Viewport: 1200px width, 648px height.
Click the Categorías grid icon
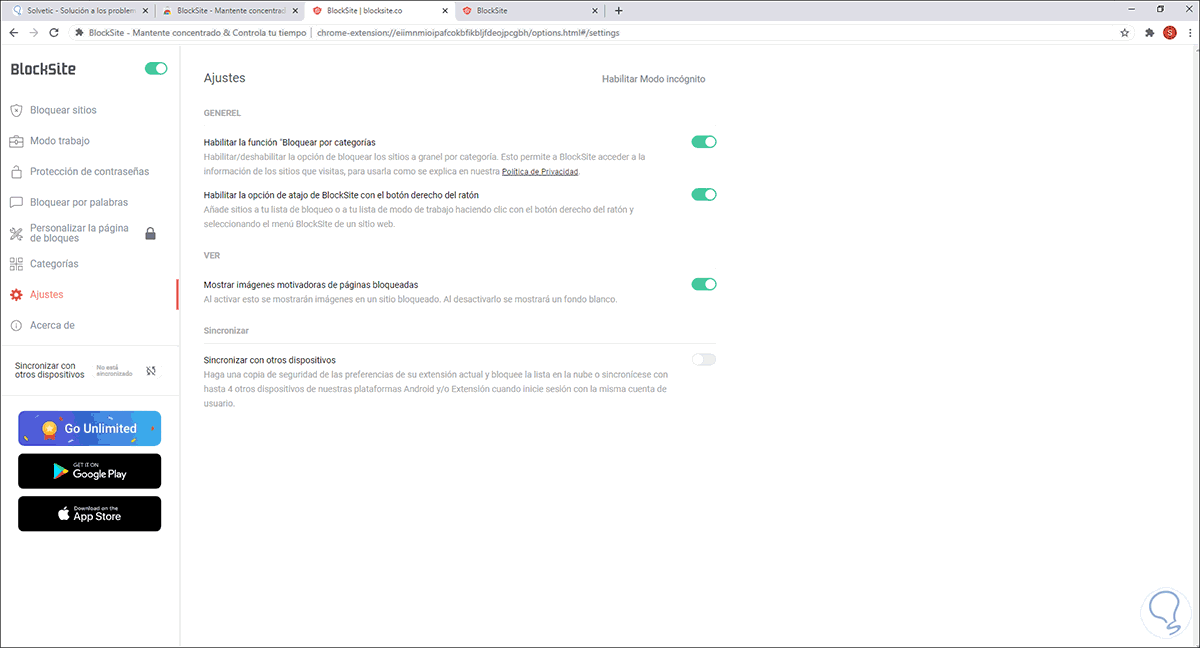point(16,264)
